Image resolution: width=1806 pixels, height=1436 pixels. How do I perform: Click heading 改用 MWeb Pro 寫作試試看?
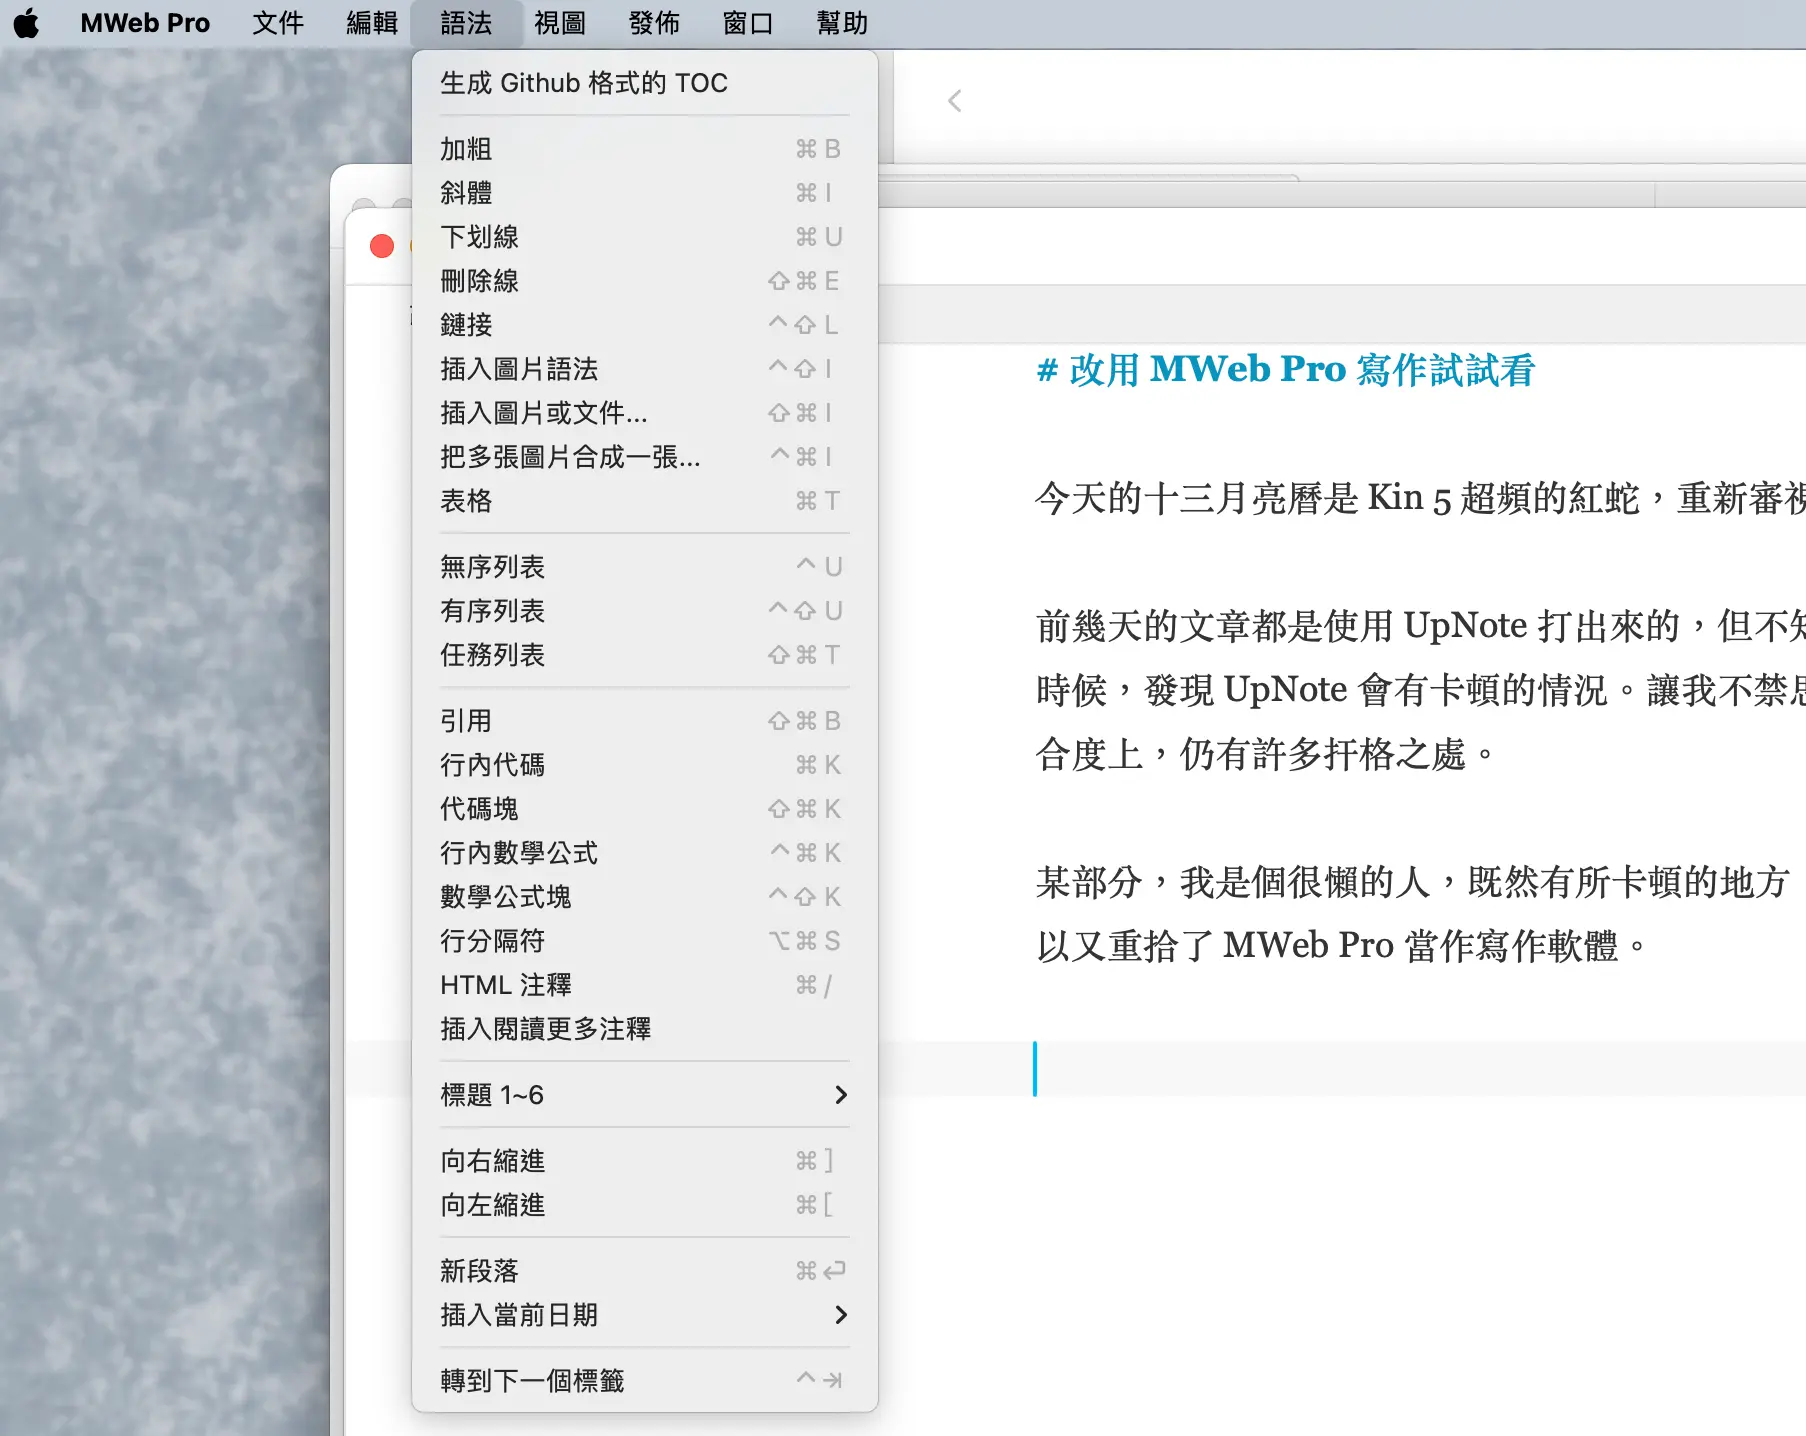coord(1285,370)
